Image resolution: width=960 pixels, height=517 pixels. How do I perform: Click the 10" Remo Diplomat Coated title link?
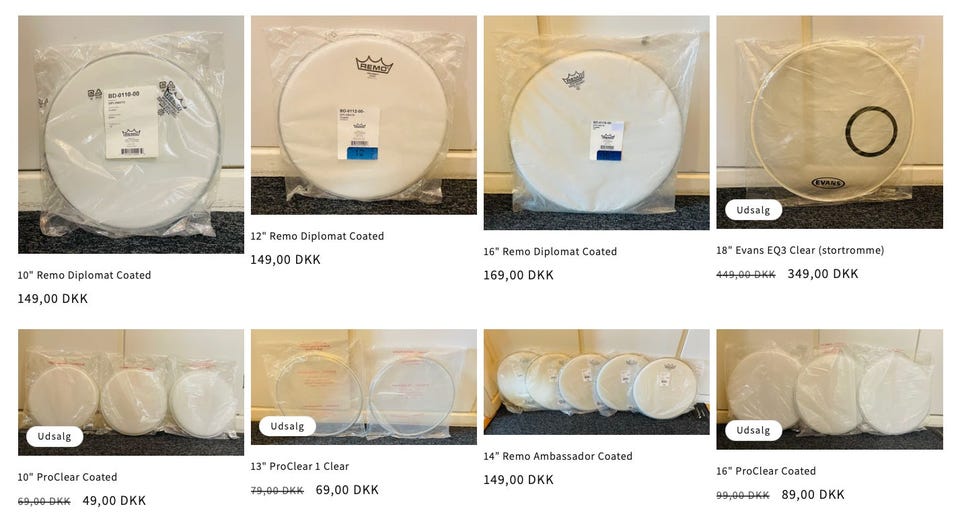tap(84, 275)
